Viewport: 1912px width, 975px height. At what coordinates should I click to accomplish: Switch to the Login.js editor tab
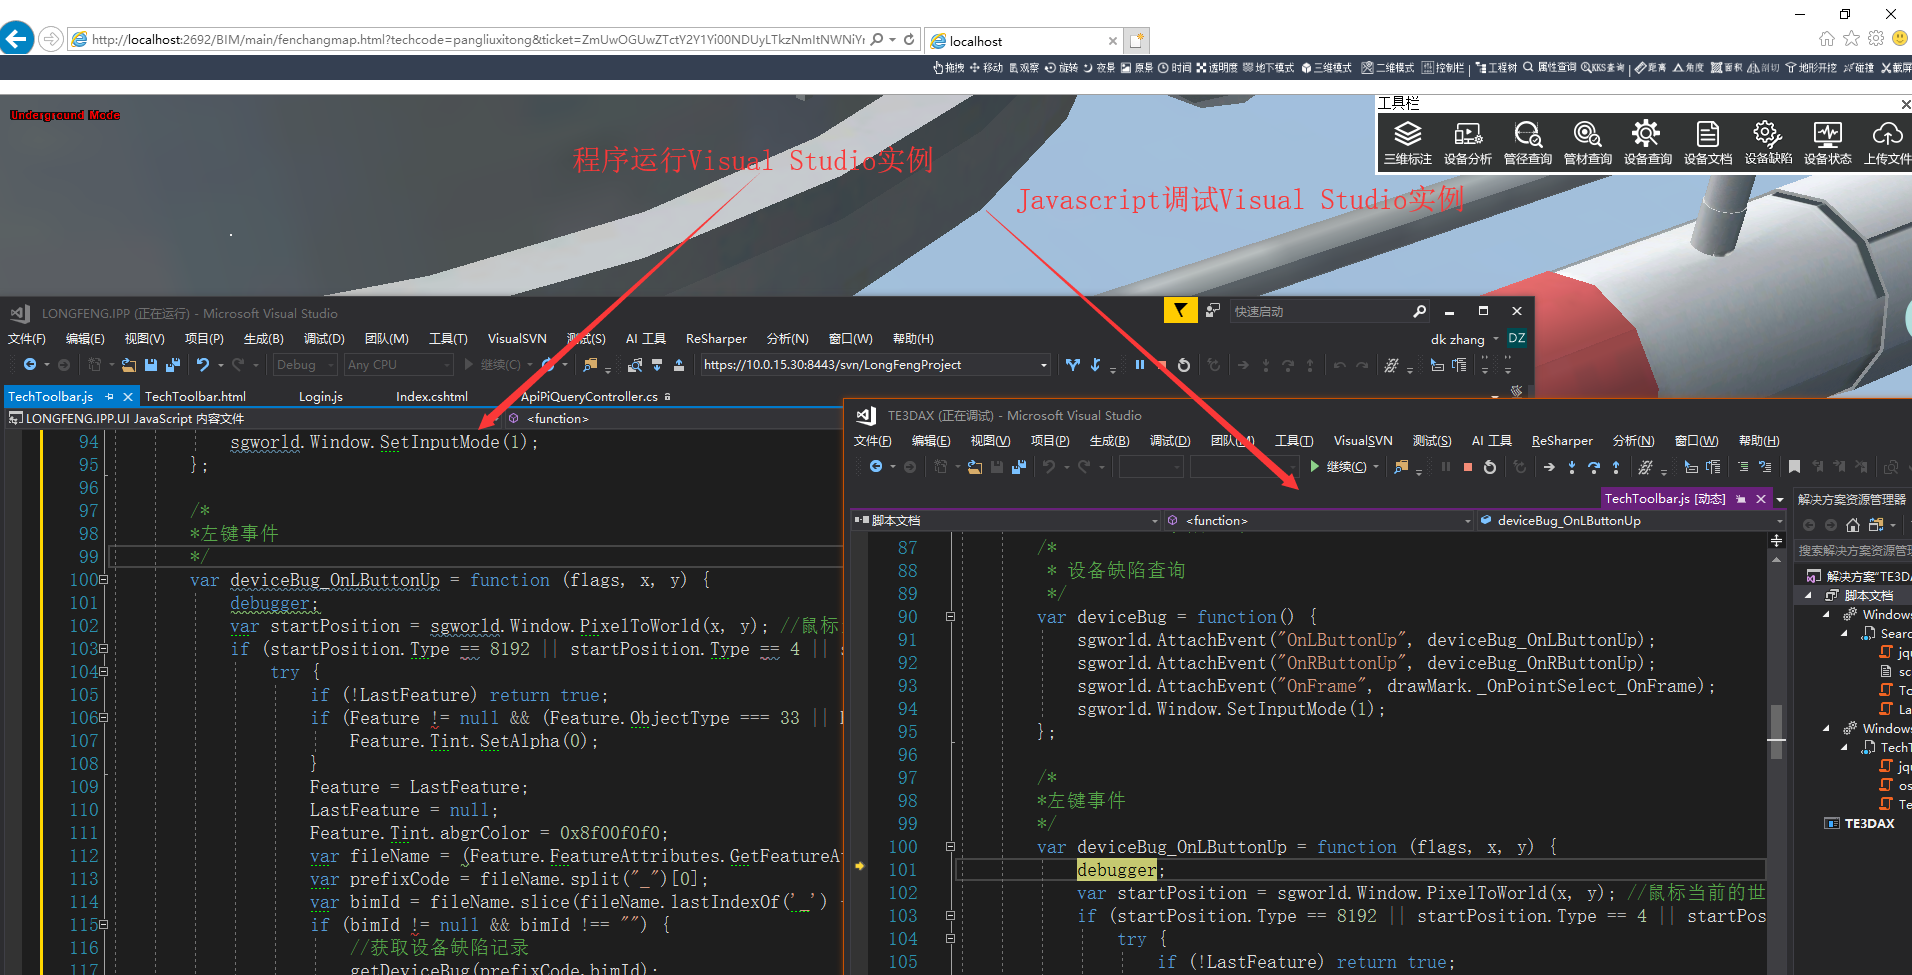coord(320,397)
